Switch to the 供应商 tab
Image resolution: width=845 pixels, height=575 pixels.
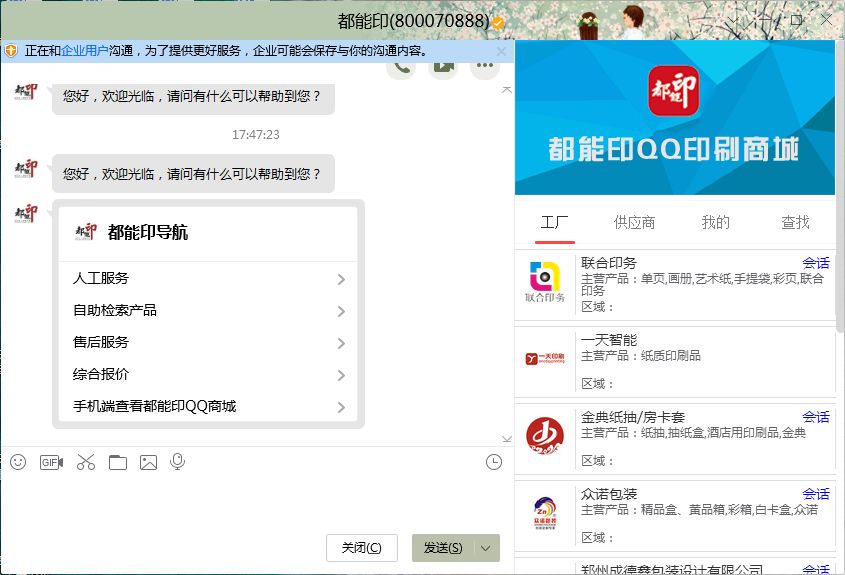tap(634, 222)
